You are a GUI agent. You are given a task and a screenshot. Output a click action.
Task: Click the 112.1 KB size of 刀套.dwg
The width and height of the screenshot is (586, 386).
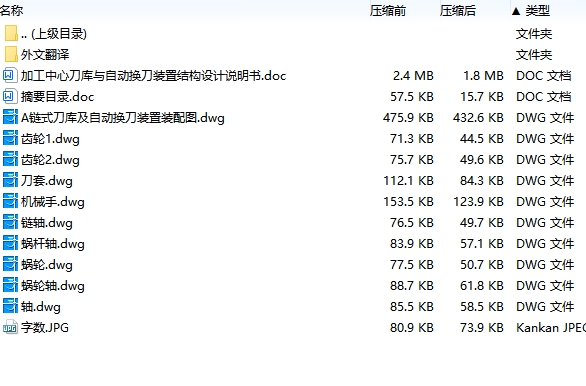(408, 180)
